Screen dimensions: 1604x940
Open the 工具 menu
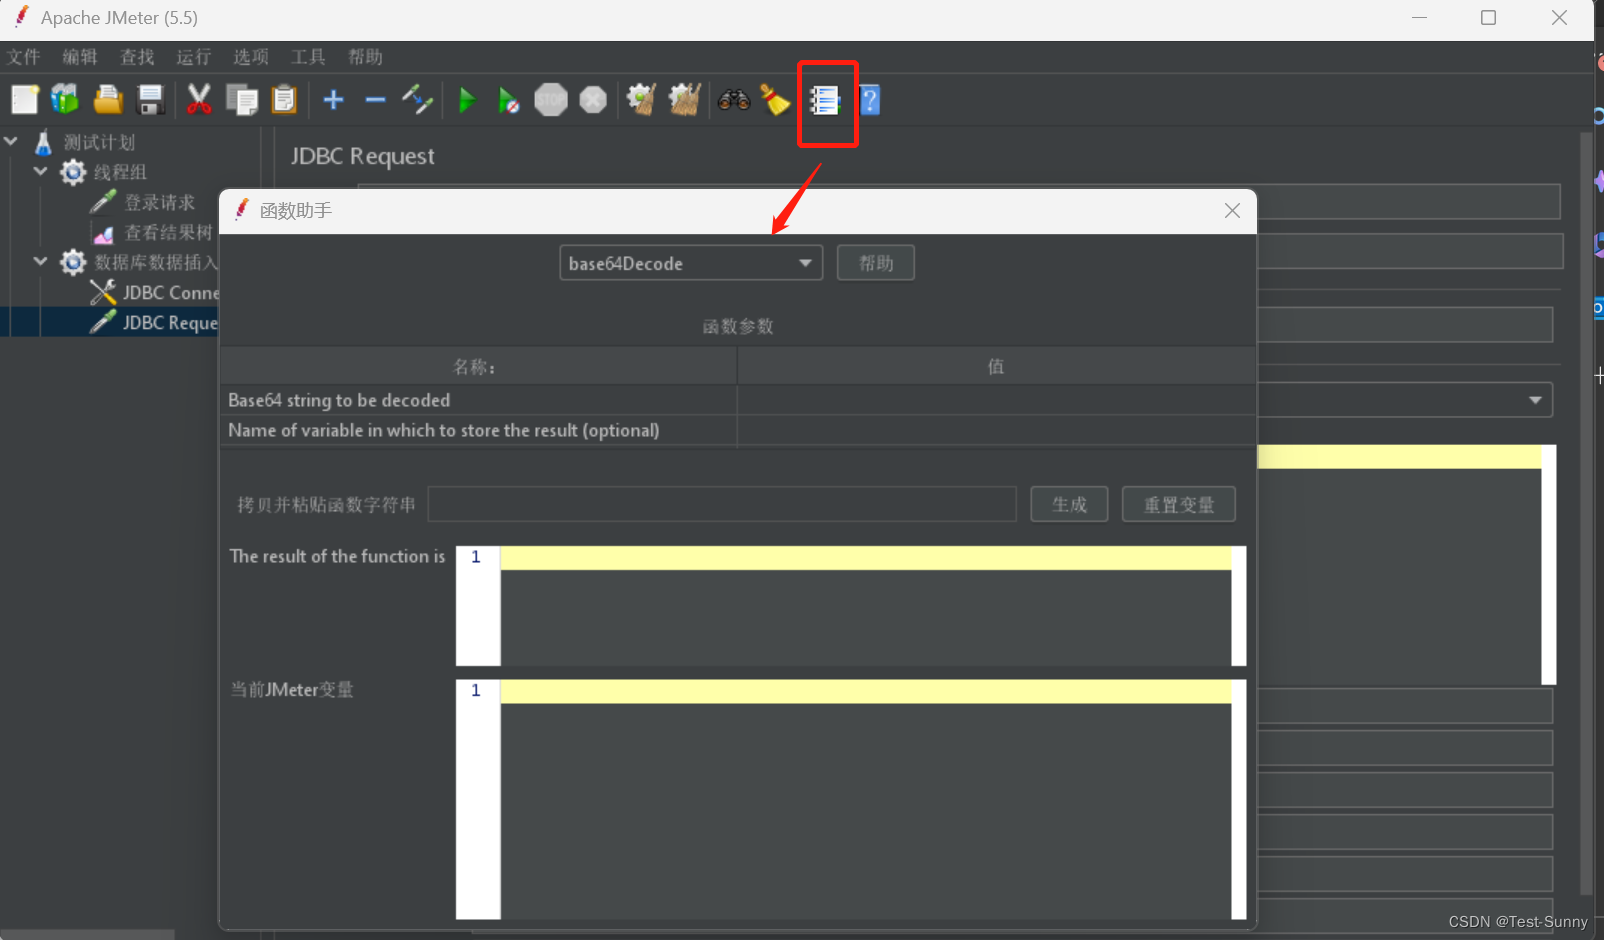pyautogui.click(x=308, y=57)
